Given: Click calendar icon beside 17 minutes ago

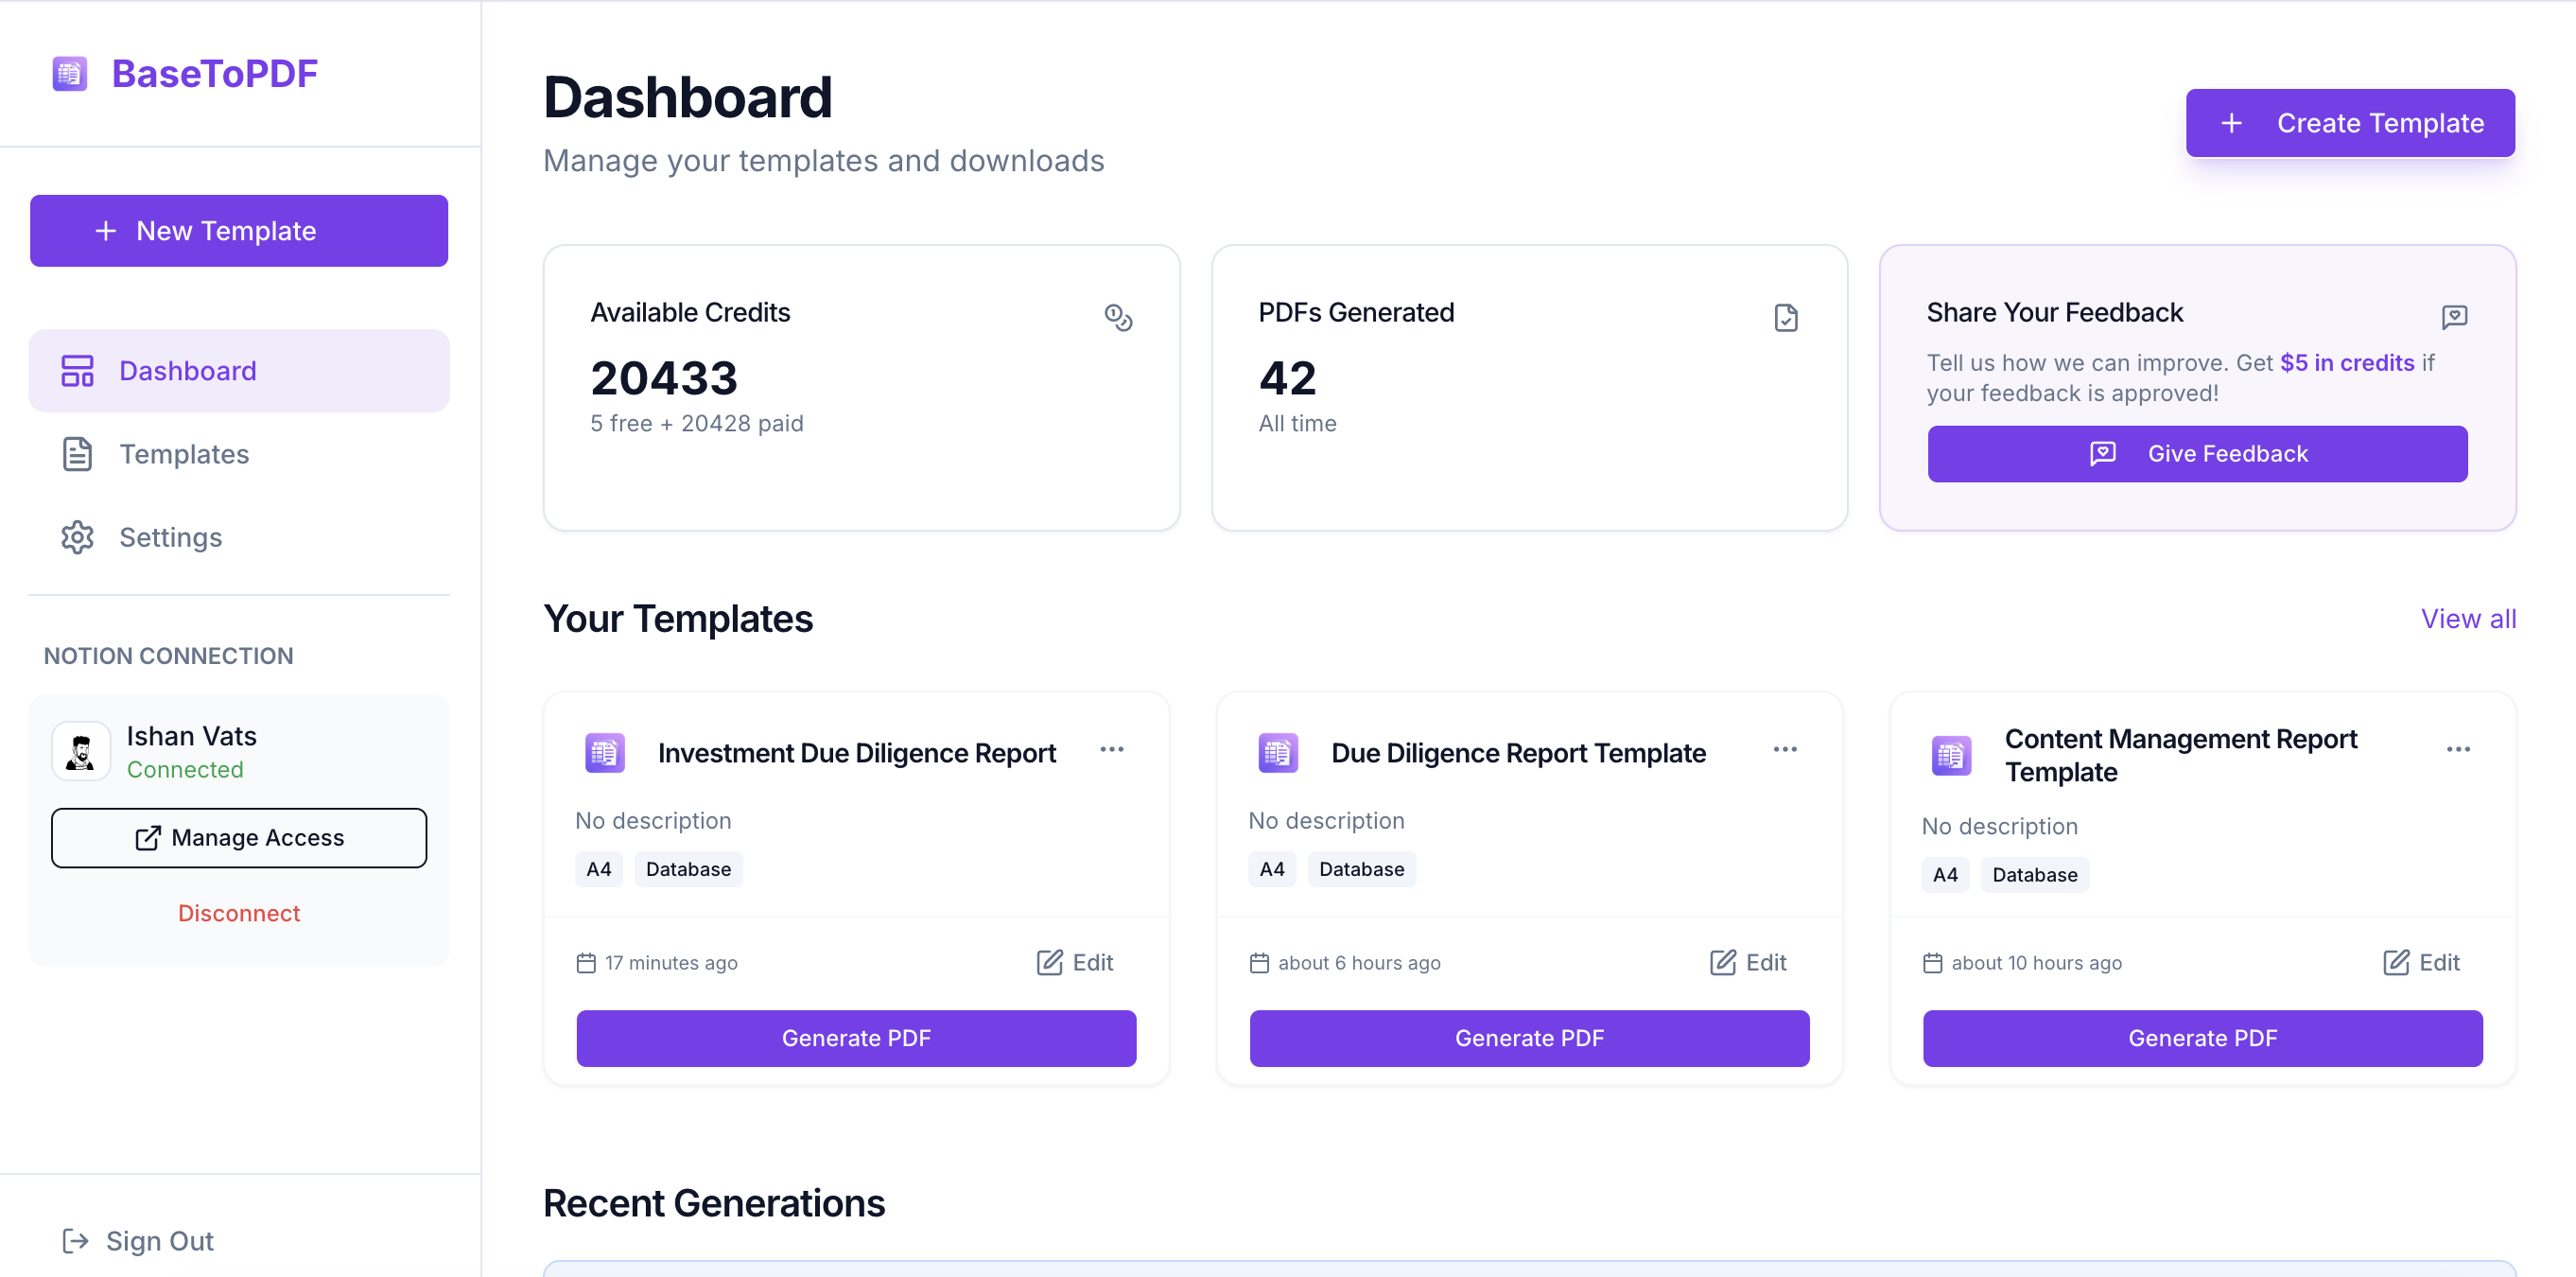Looking at the screenshot, I should point(586,963).
